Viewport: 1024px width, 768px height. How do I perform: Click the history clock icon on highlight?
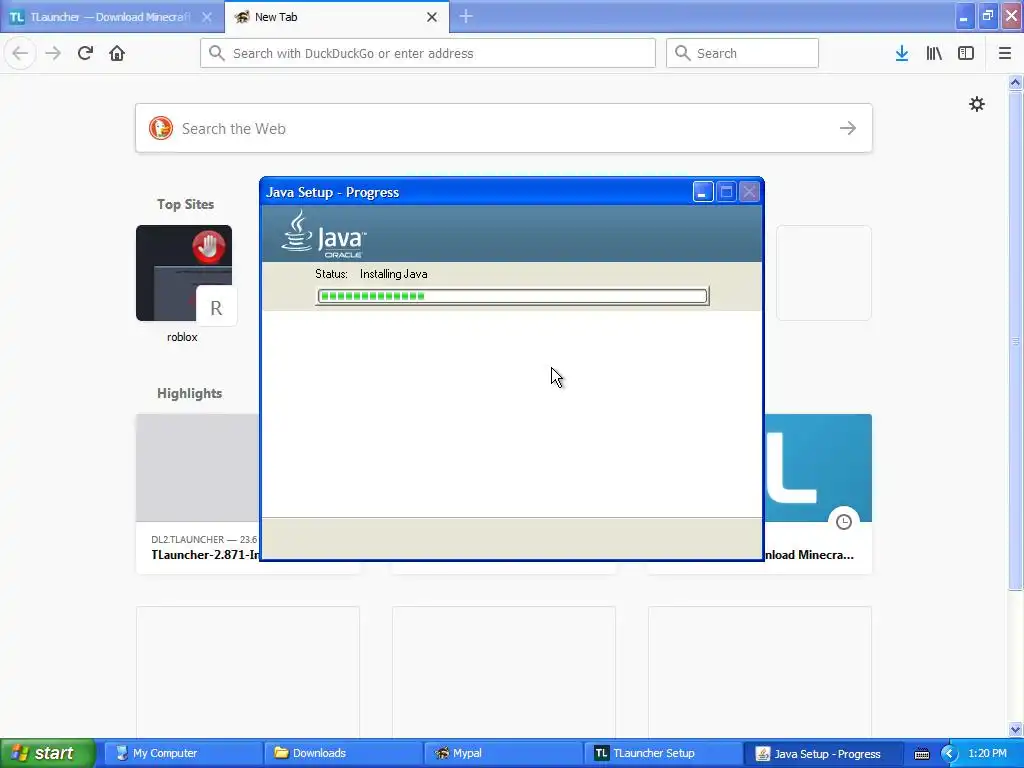point(844,522)
